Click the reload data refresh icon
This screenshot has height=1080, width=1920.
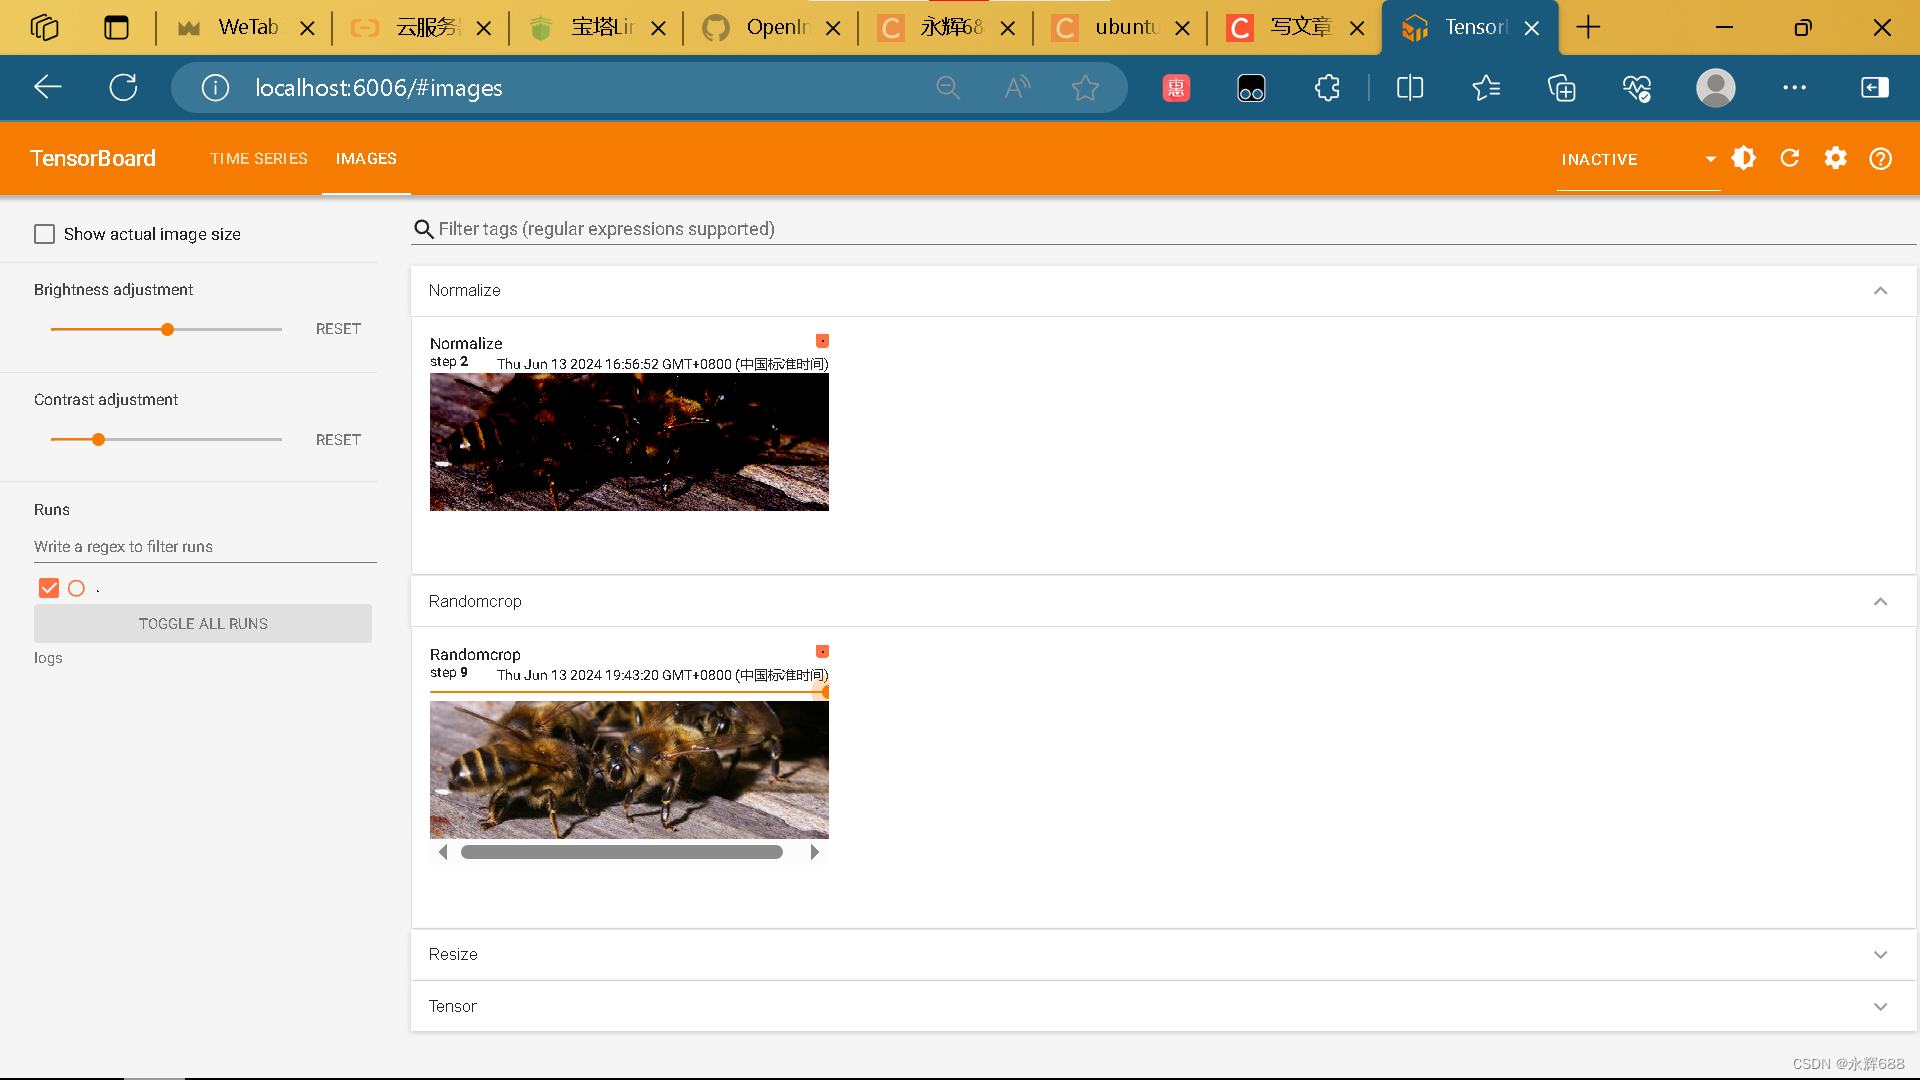[x=1789, y=158]
